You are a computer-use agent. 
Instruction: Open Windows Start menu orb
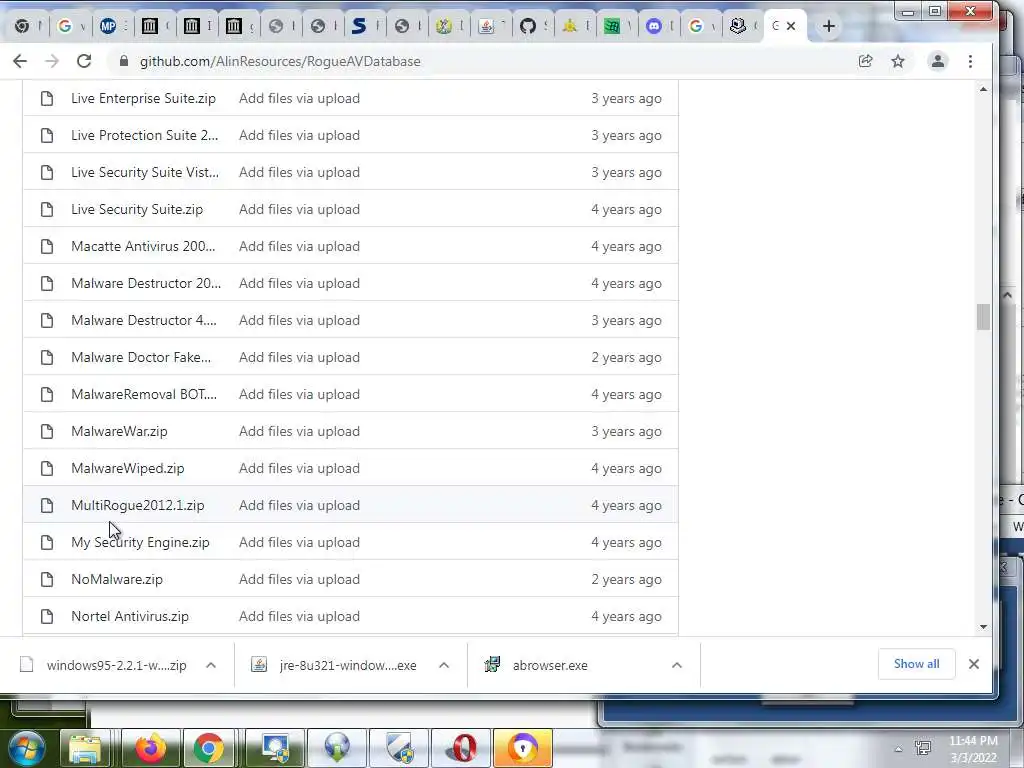coord(25,747)
